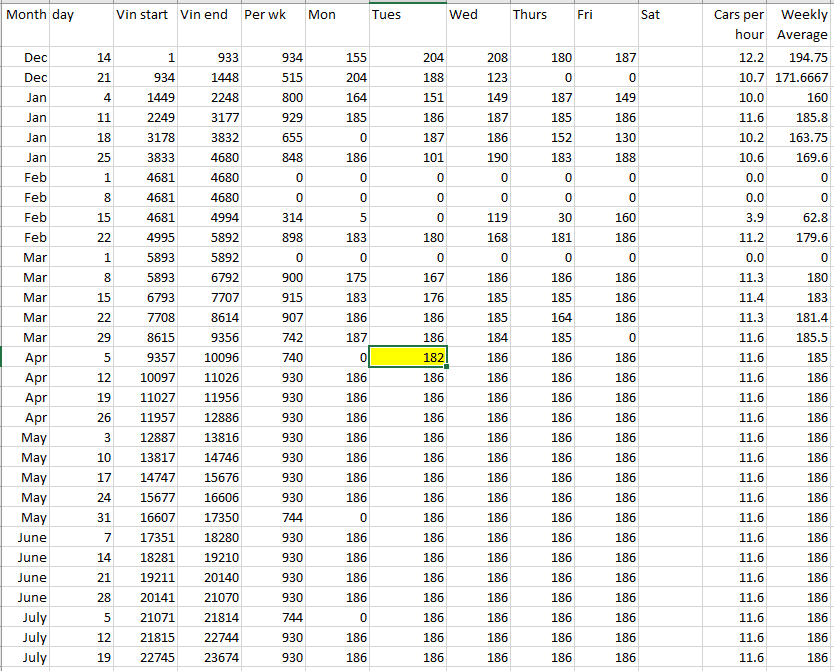Select the Tues cell containing 101
Viewport: 834px width, 671px height.
click(x=407, y=158)
